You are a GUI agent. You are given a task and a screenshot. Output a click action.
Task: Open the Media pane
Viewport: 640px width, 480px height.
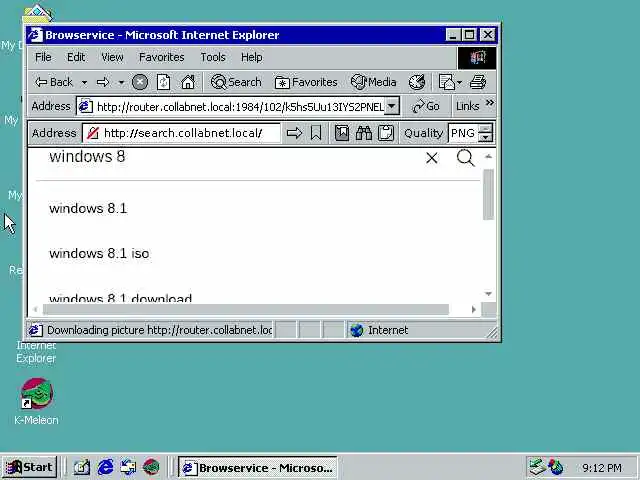[x=373, y=82]
